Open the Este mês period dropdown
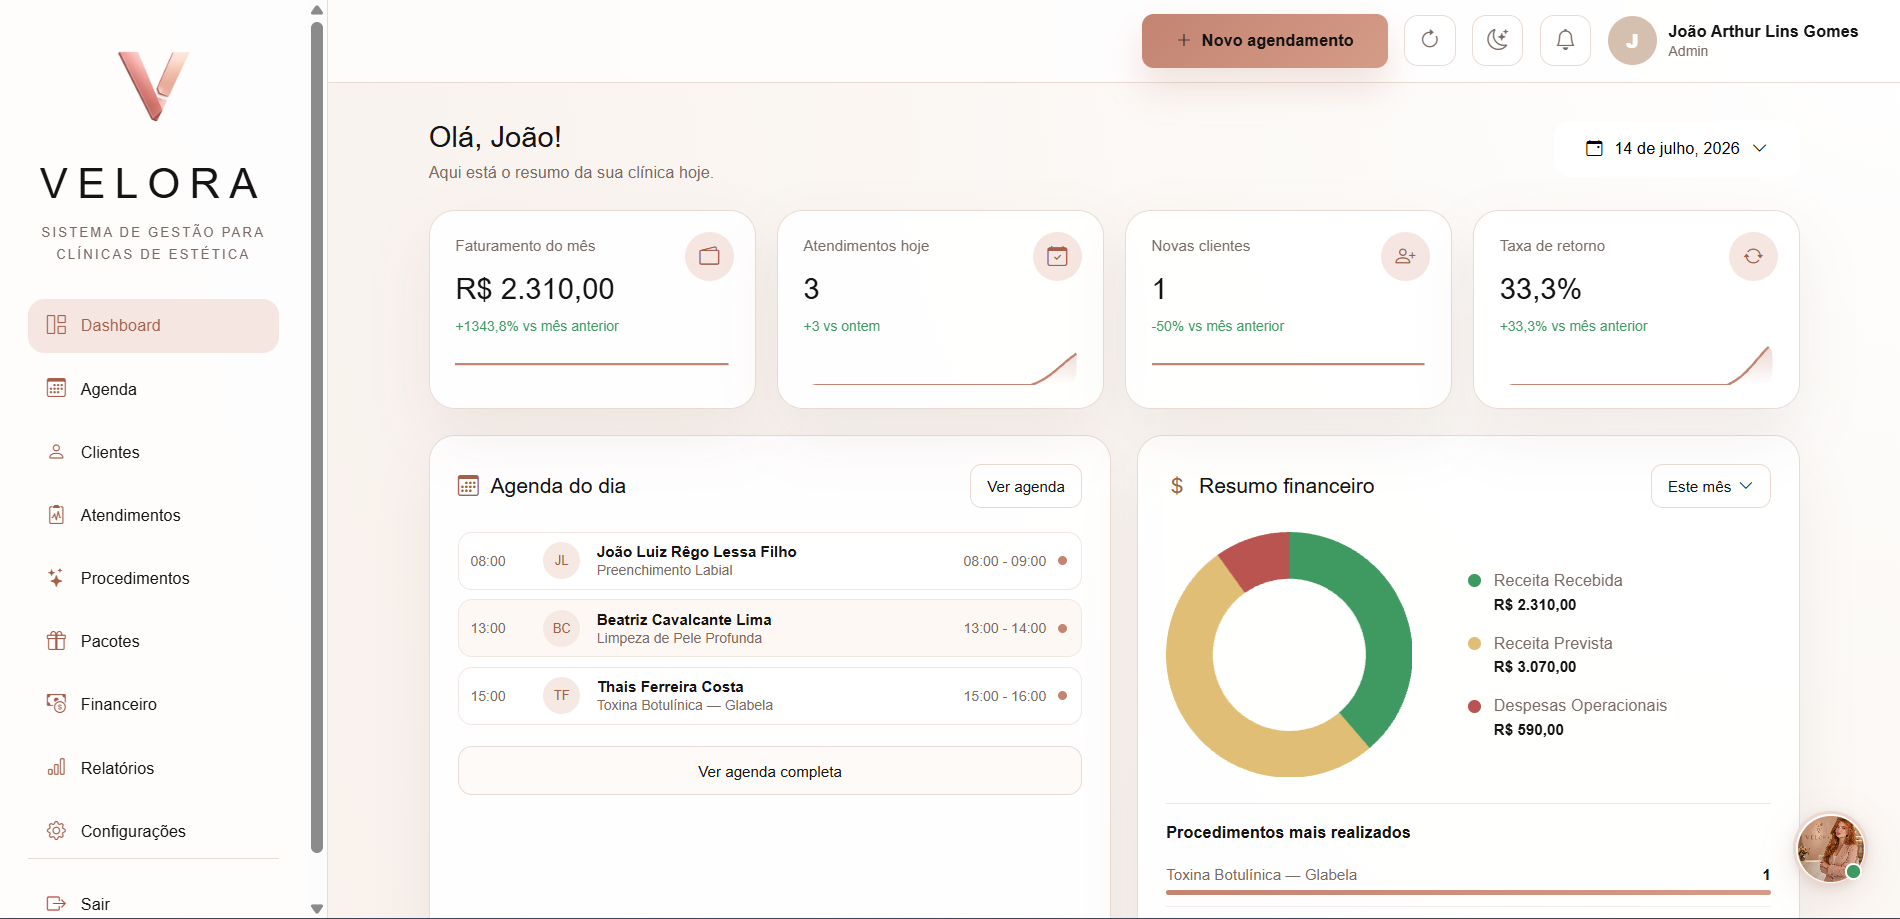The width and height of the screenshot is (1900, 919). click(x=1710, y=486)
